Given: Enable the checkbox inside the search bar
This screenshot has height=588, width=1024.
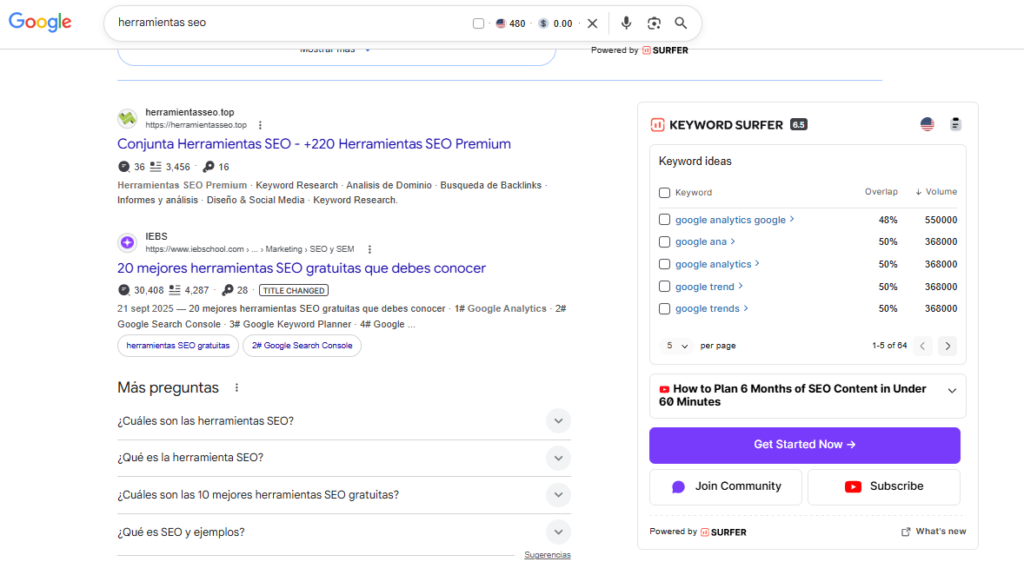Looking at the screenshot, I should click(478, 23).
